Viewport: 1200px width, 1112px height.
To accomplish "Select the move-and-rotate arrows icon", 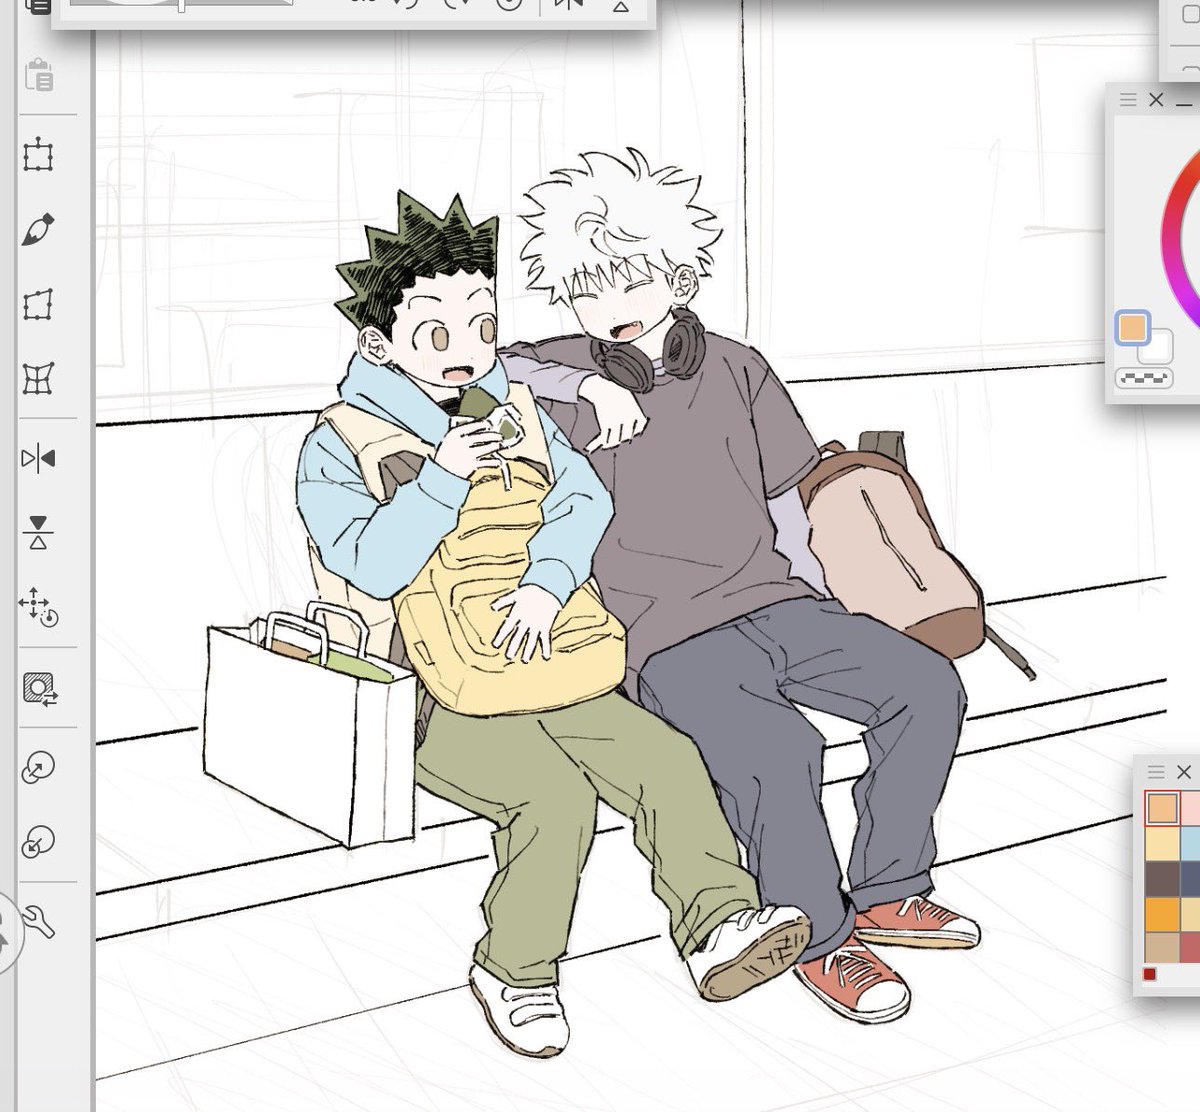I will tap(38, 607).
